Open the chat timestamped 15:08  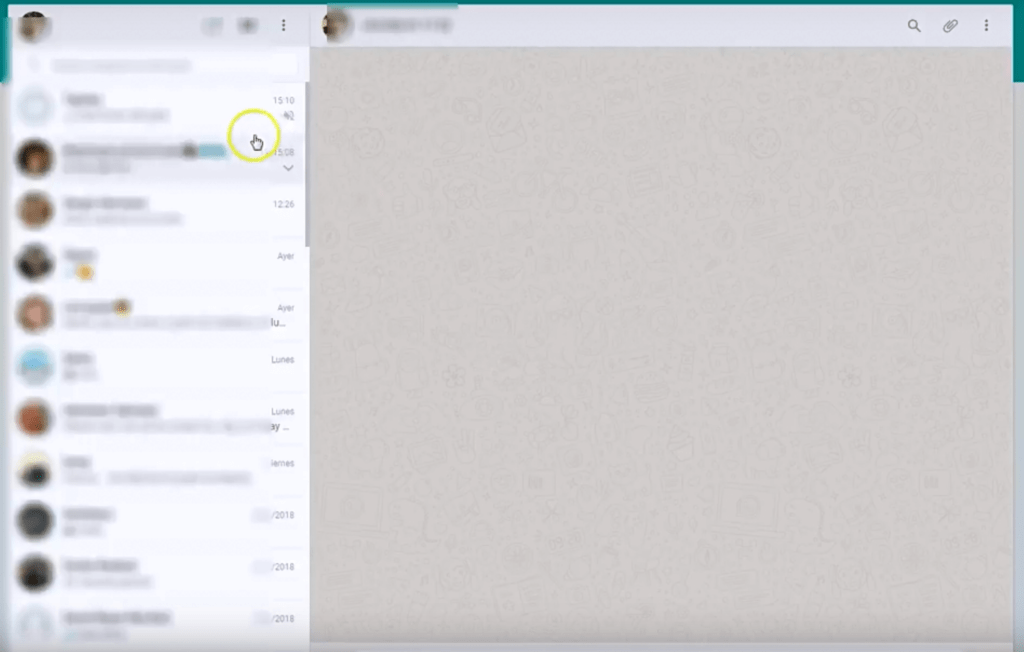tap(158, 159)
